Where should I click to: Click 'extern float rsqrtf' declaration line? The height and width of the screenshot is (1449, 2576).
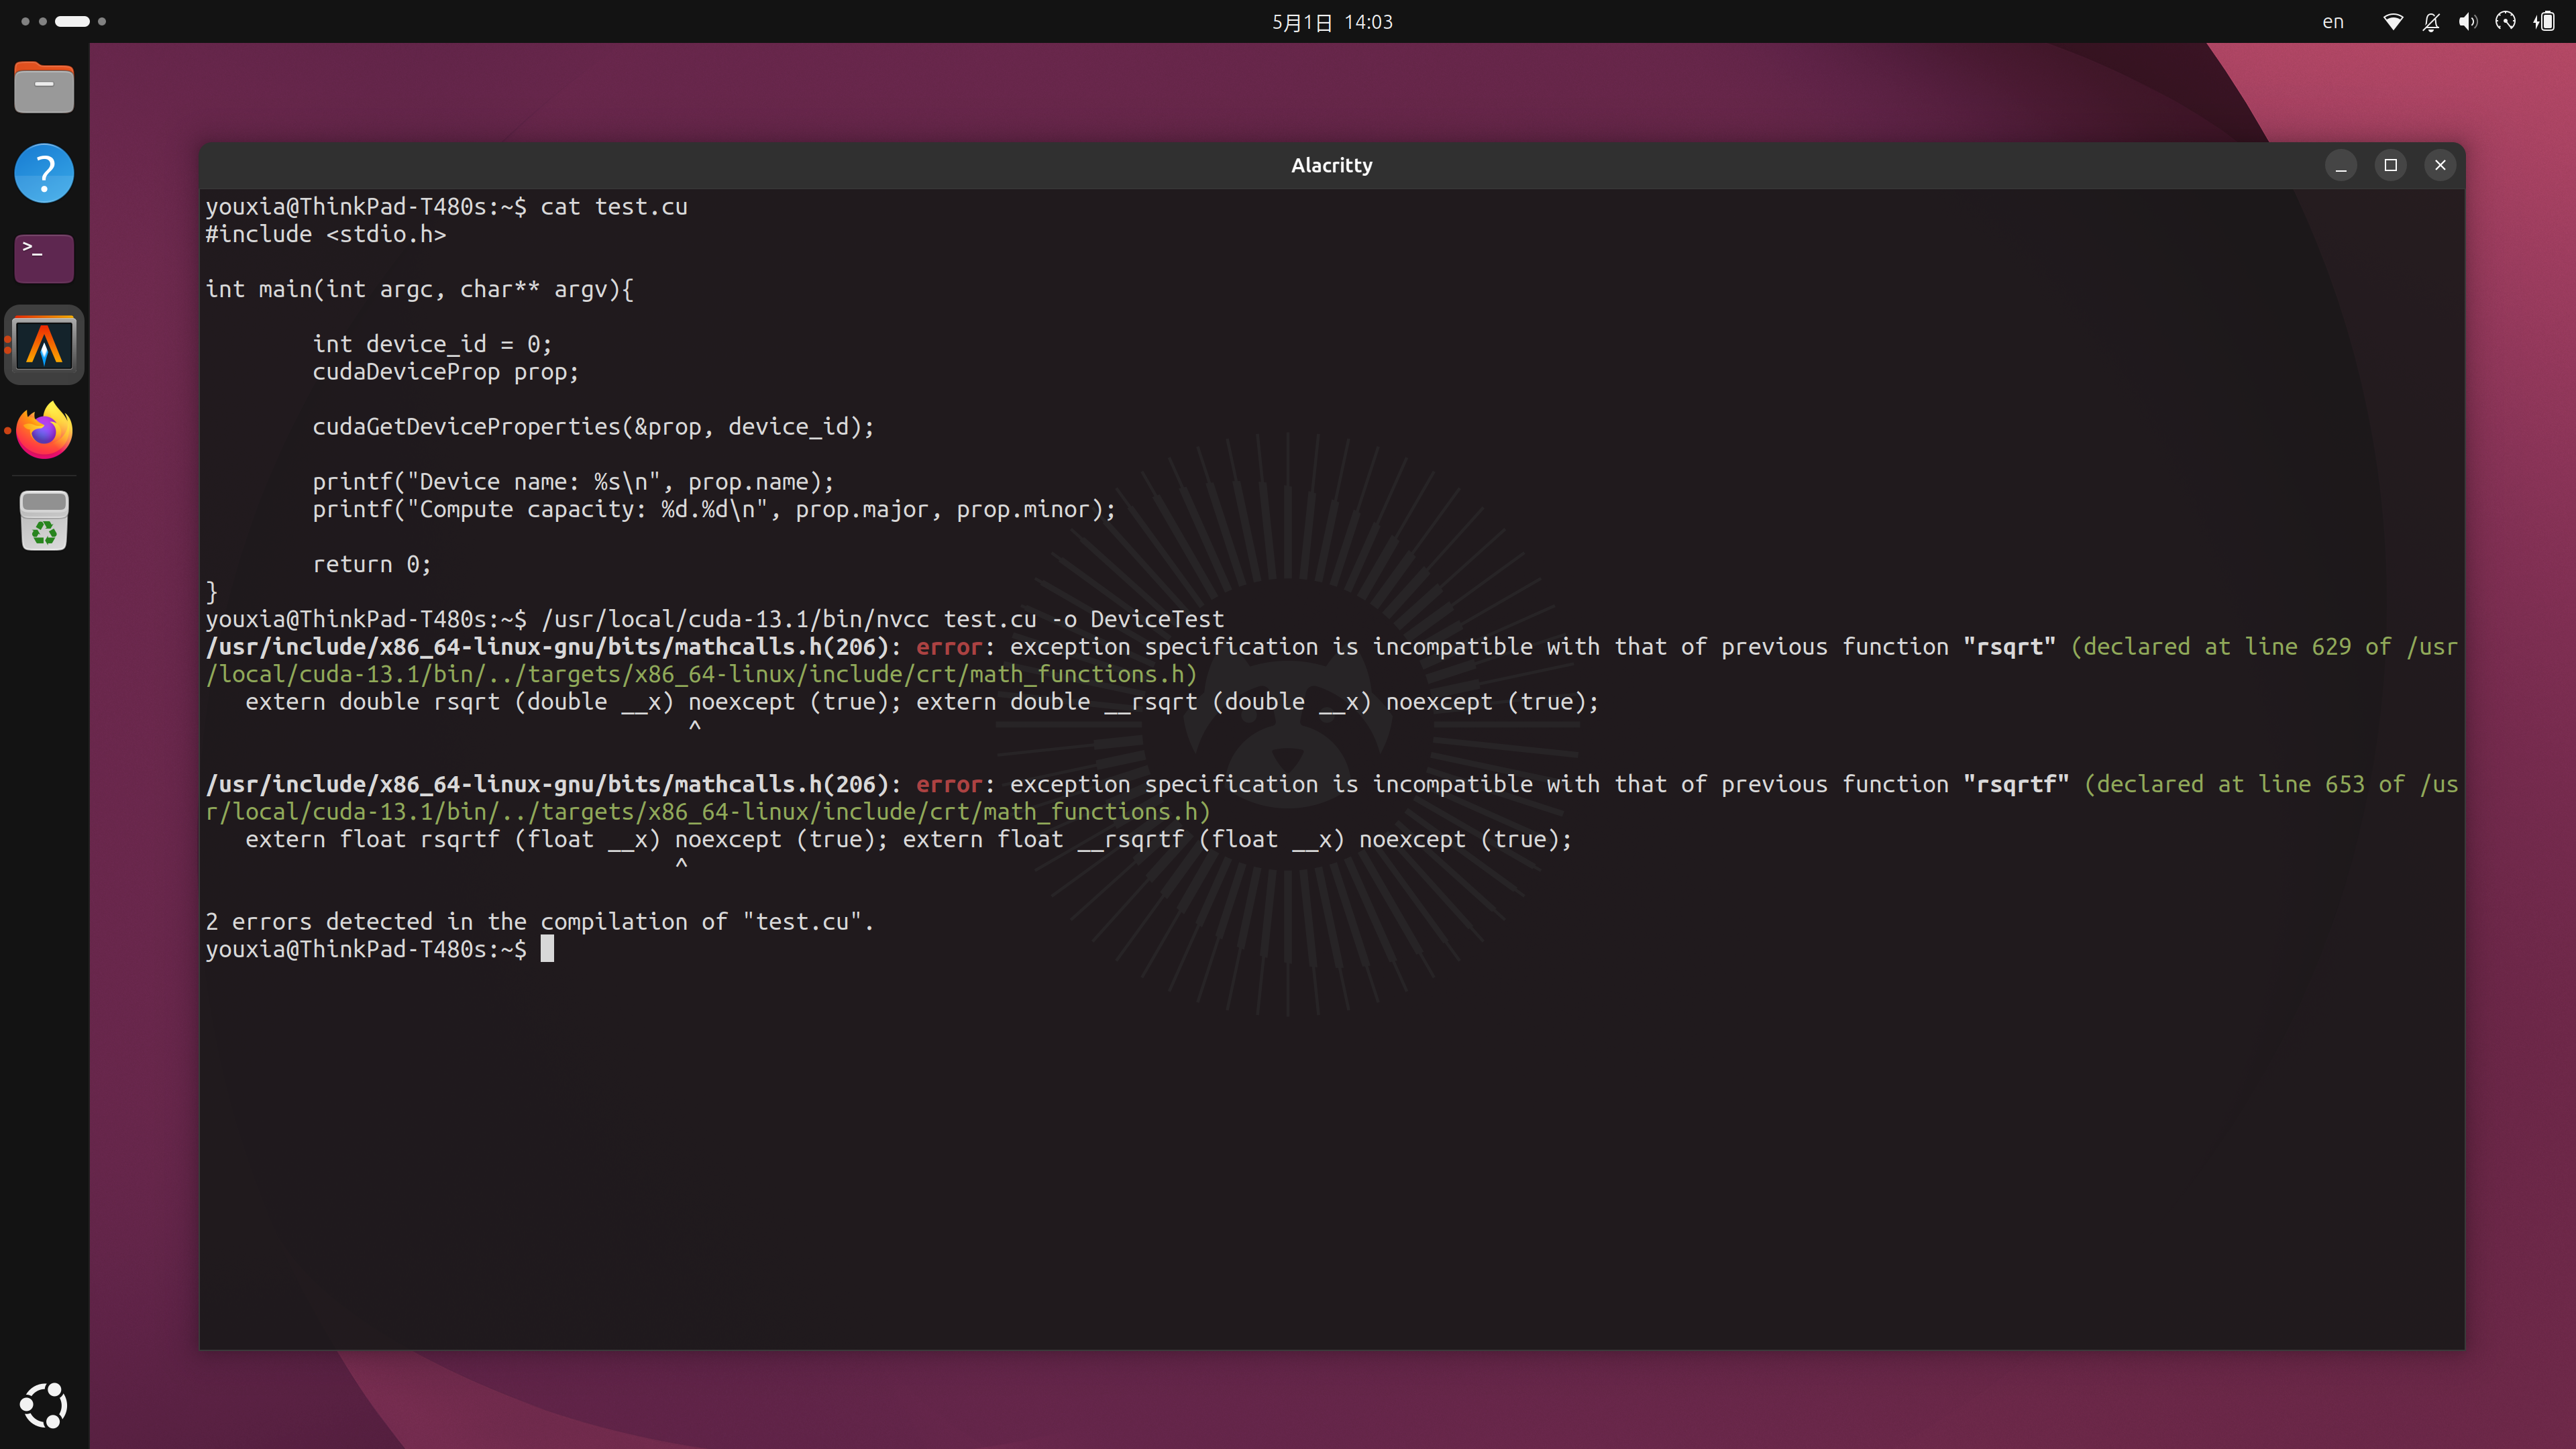908,840
